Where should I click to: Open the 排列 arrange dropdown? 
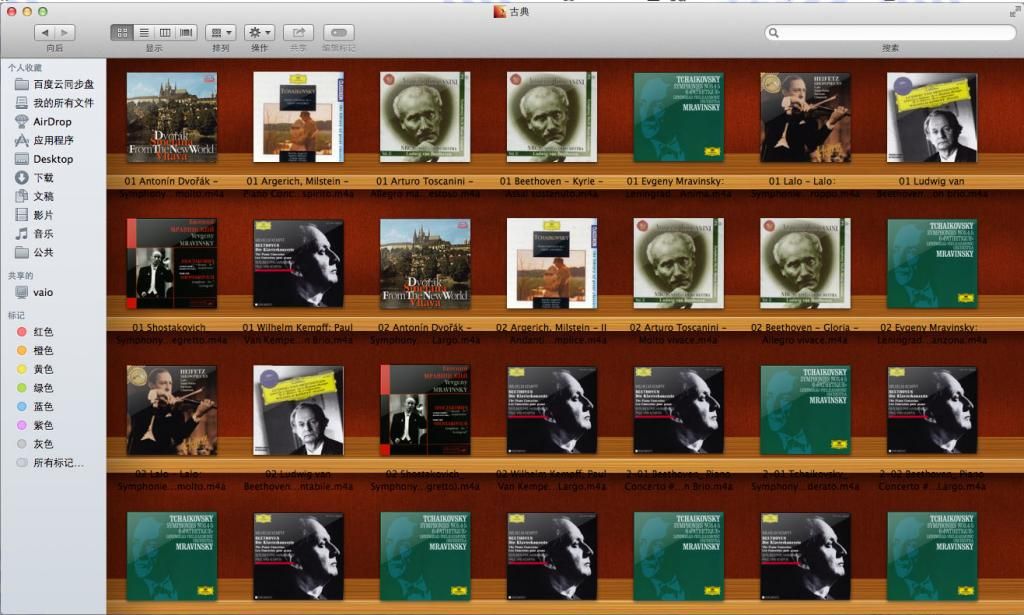220,33
